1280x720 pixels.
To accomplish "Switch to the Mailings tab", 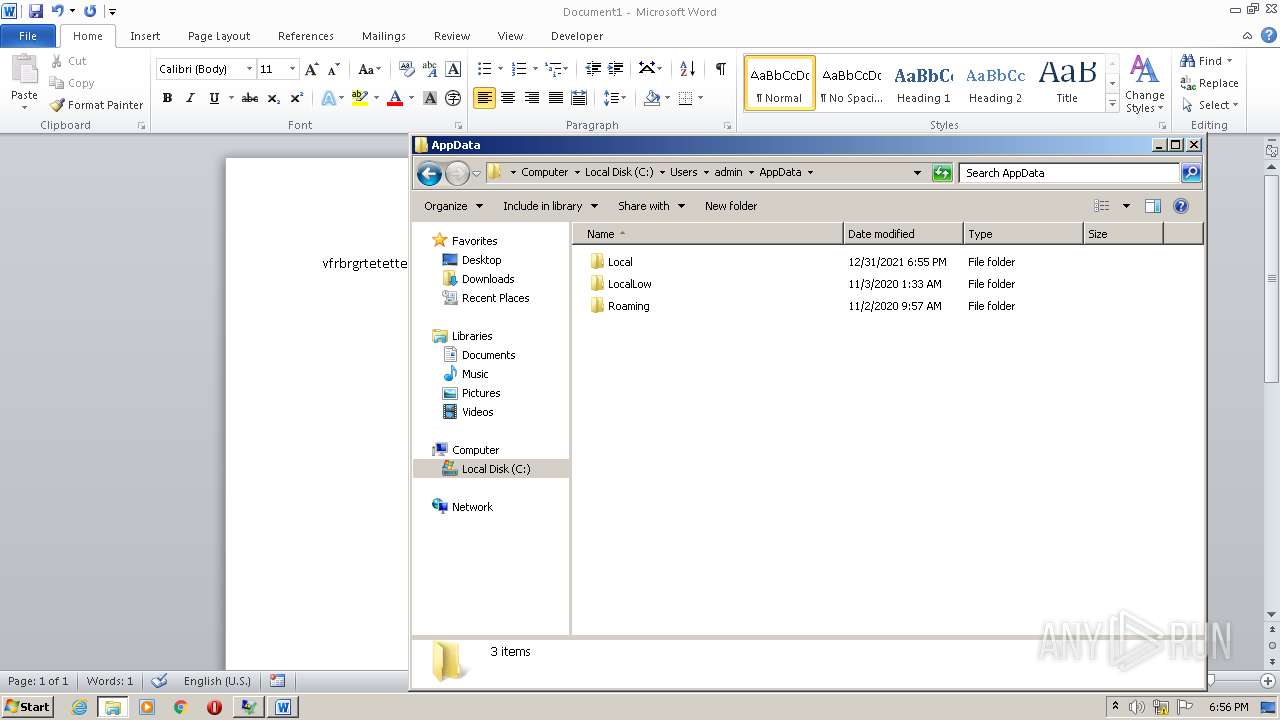I will 384,36.
